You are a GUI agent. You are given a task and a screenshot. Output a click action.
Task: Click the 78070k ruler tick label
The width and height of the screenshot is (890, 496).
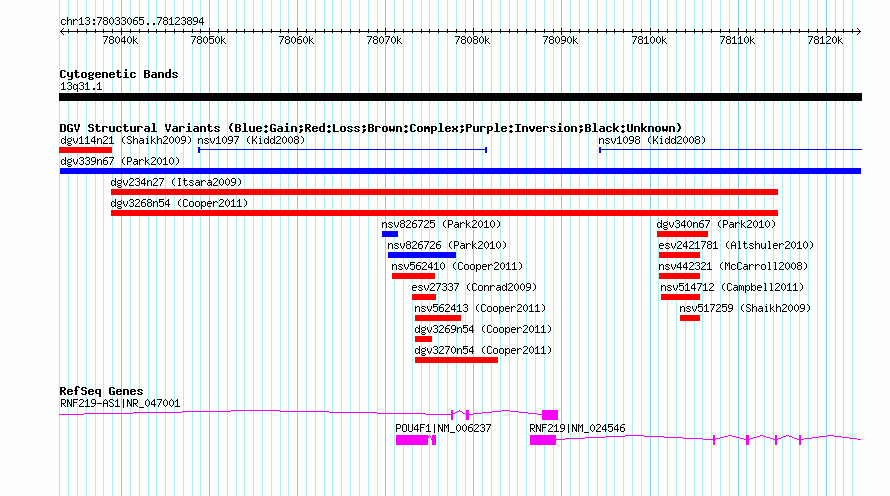[384, 40]
